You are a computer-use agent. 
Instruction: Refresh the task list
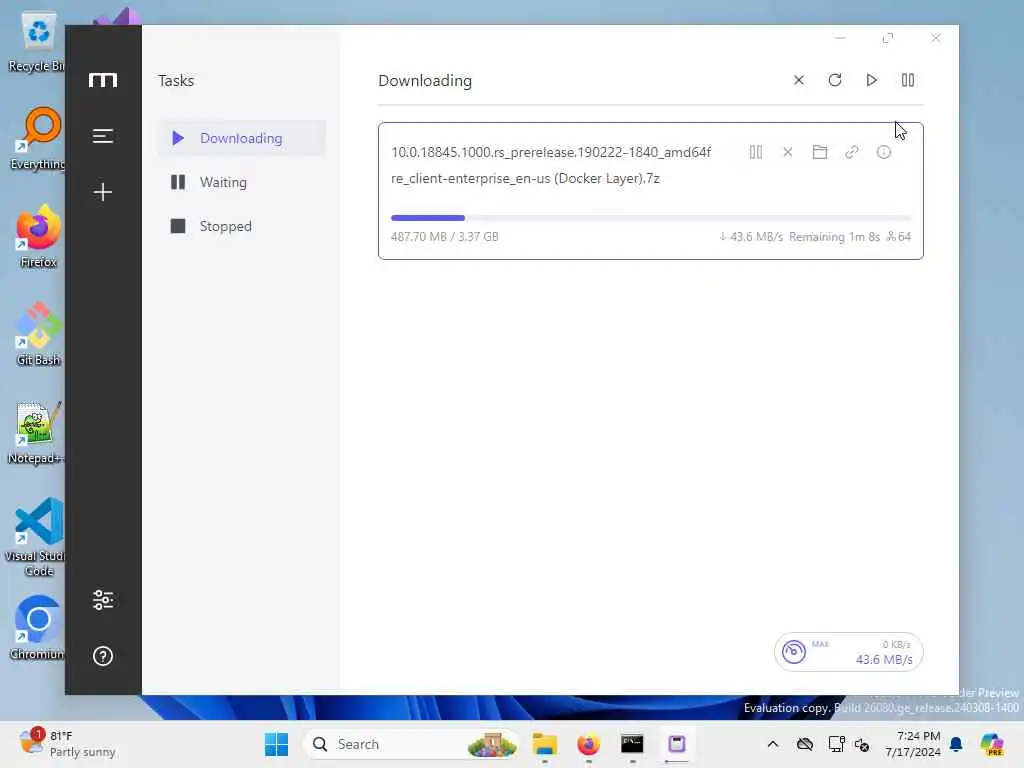click(x=835, y=80)
